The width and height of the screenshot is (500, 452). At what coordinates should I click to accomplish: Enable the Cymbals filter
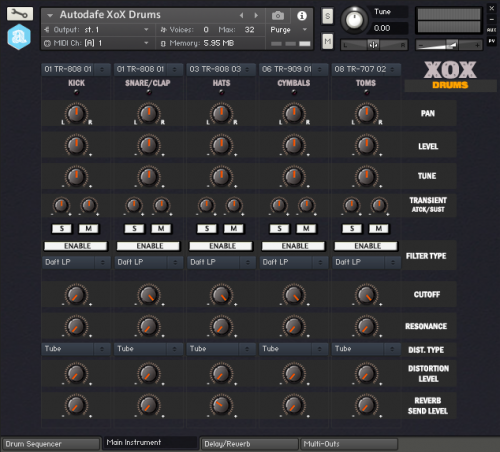(x=293, y=246)
